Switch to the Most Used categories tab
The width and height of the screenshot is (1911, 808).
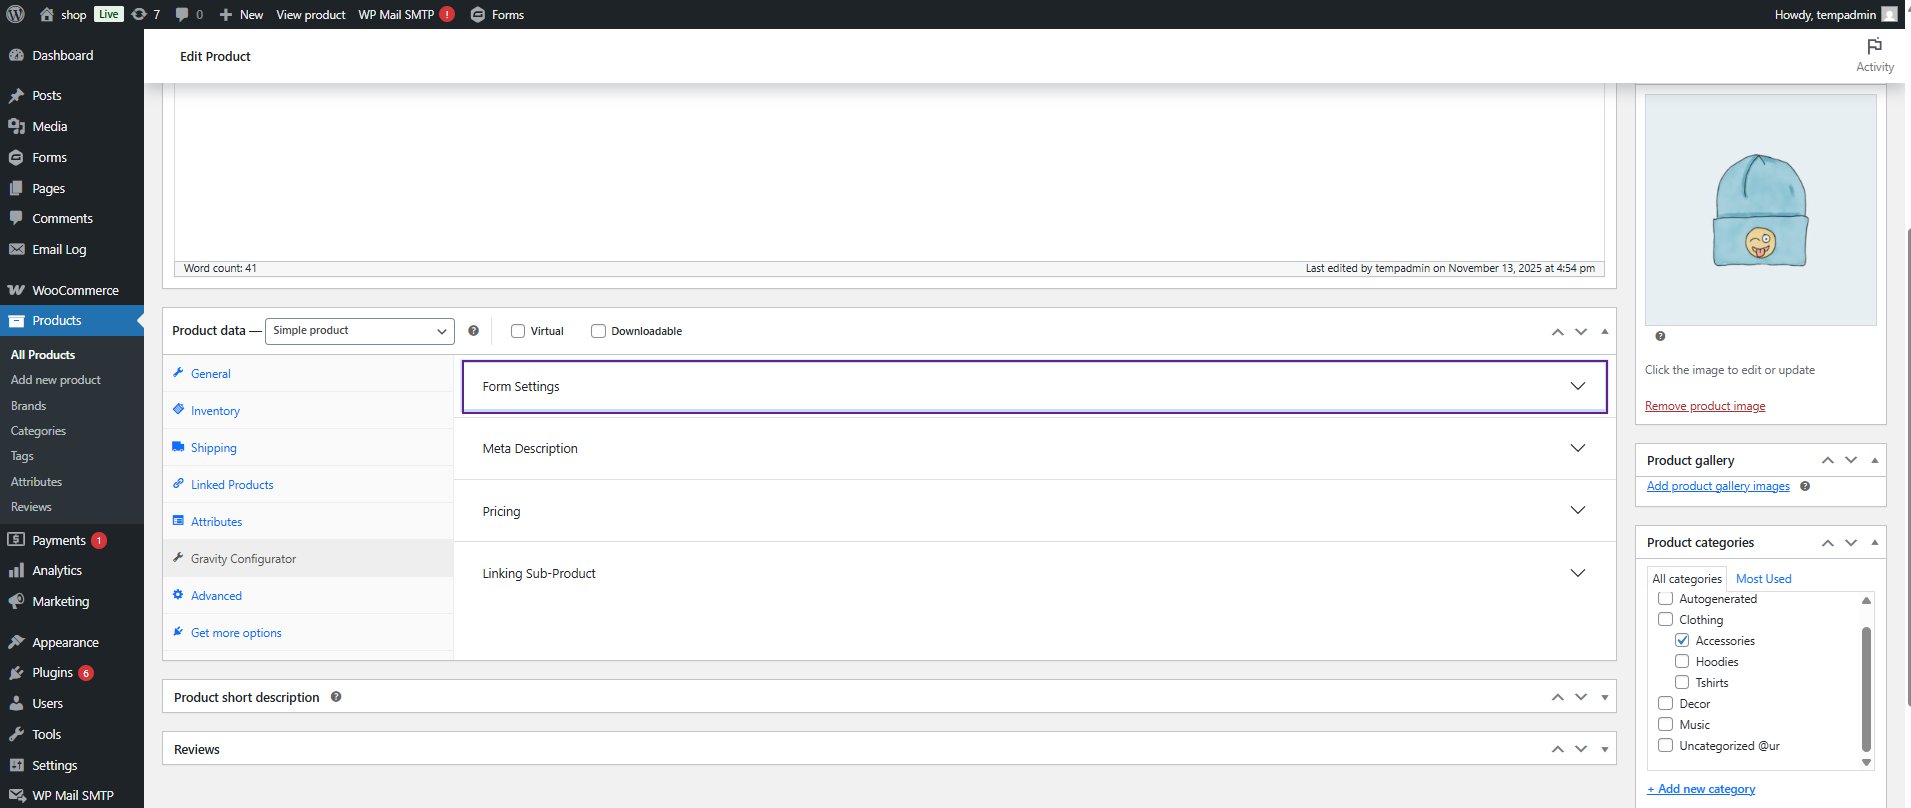[x=1763, y=579]
